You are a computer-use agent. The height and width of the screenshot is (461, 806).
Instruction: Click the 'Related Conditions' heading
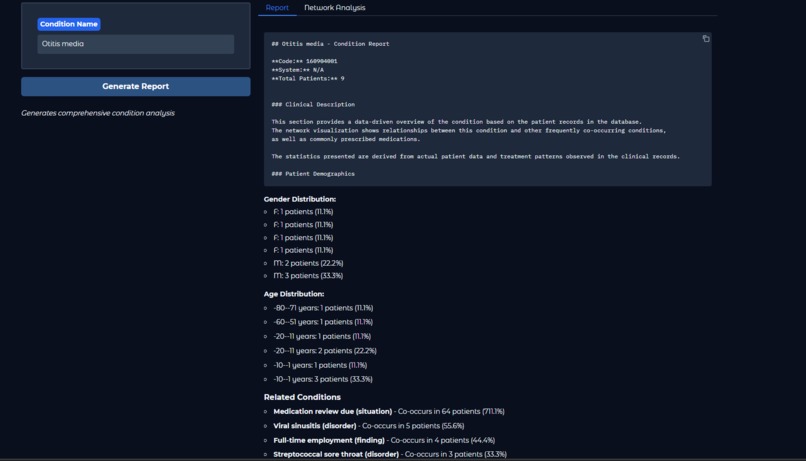(302, 397)
